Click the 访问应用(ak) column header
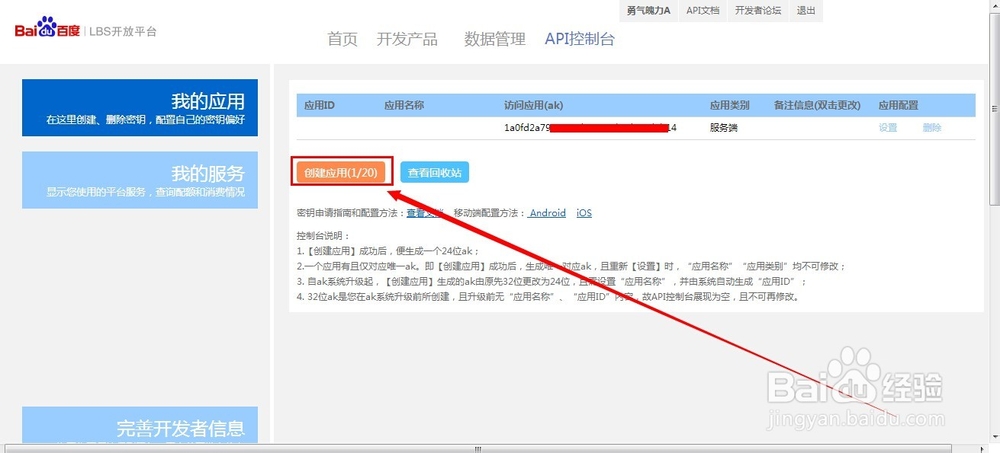Image resolution: width=1000 pixels, height=453 pixels. click(534, 105)
